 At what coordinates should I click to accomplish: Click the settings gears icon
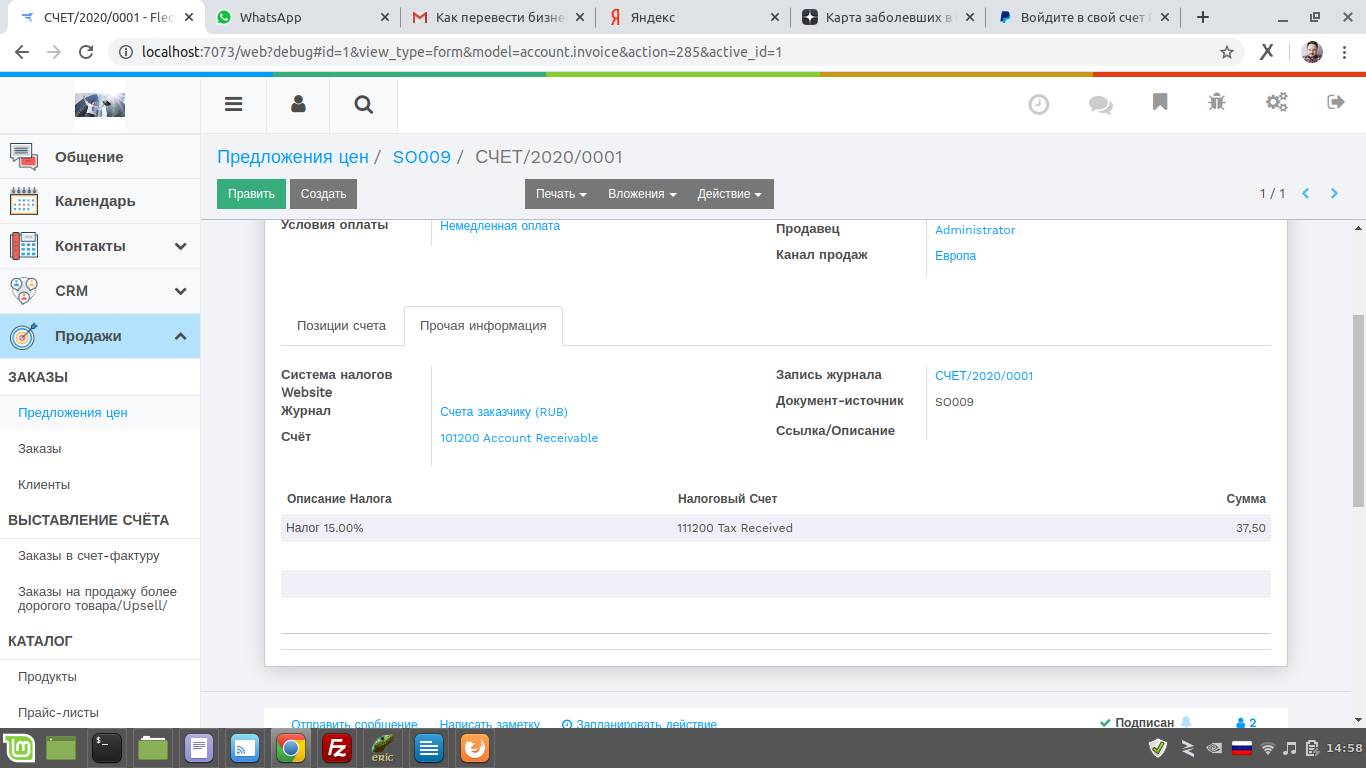click(x=1277, y=102)
